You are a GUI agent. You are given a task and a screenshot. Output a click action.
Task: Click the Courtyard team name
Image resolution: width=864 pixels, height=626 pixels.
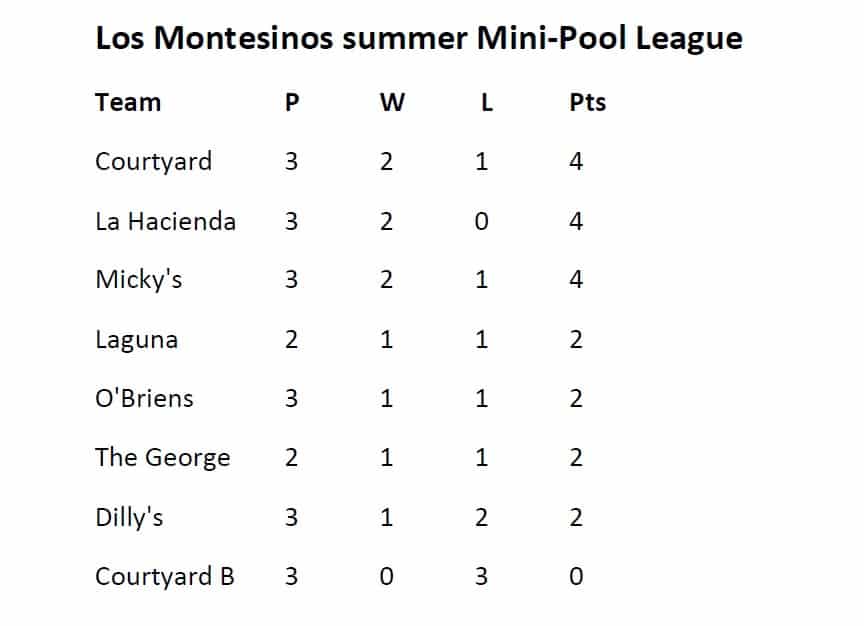[x=153, y=162]
